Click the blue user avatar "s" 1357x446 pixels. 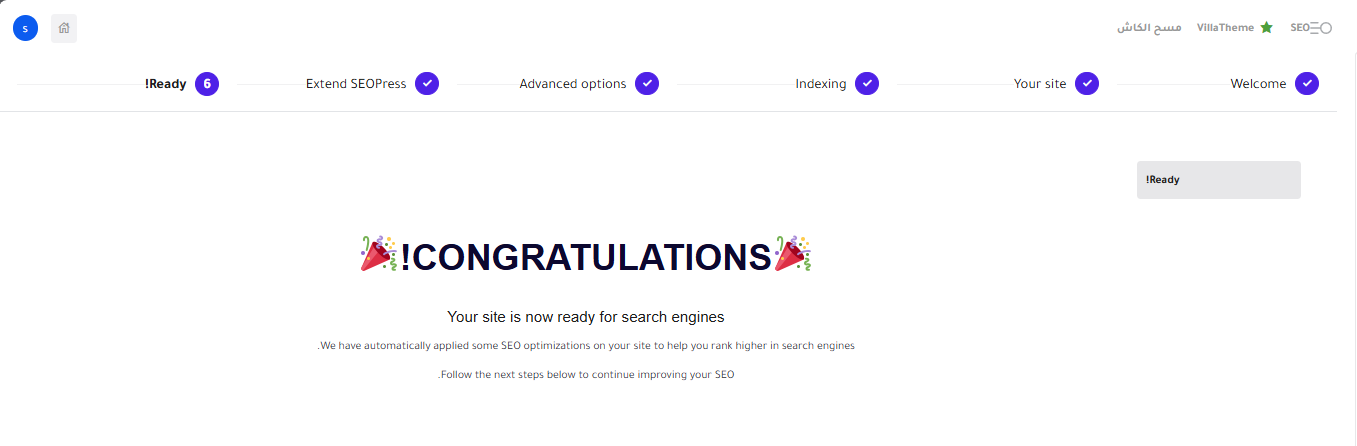coord(25,28)
